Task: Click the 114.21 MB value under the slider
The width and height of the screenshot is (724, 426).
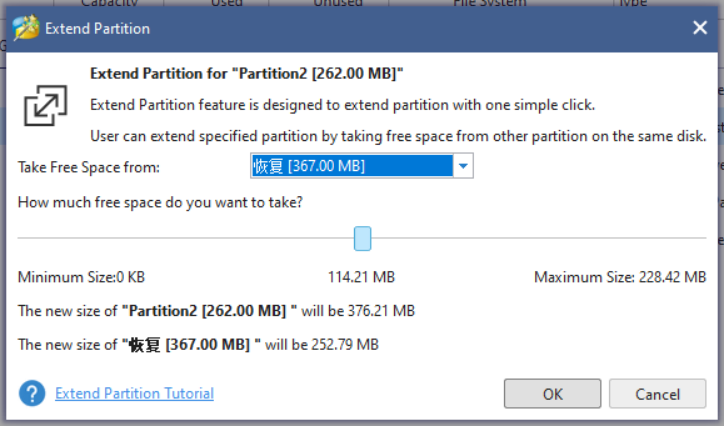Action: 361,277
